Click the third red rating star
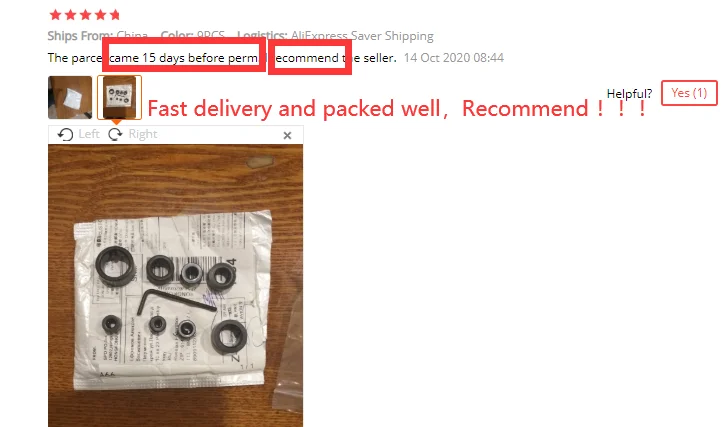 click(85, 15)
